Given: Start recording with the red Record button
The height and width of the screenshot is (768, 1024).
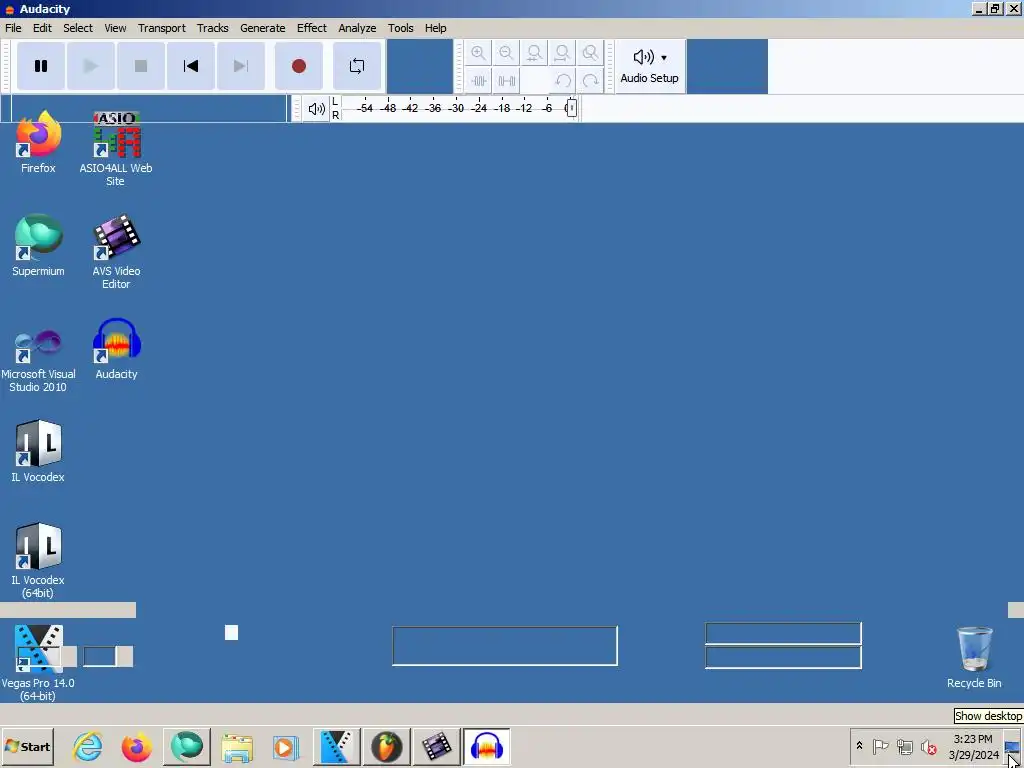Looking at the screenshot, I should (x=298, y=66).
